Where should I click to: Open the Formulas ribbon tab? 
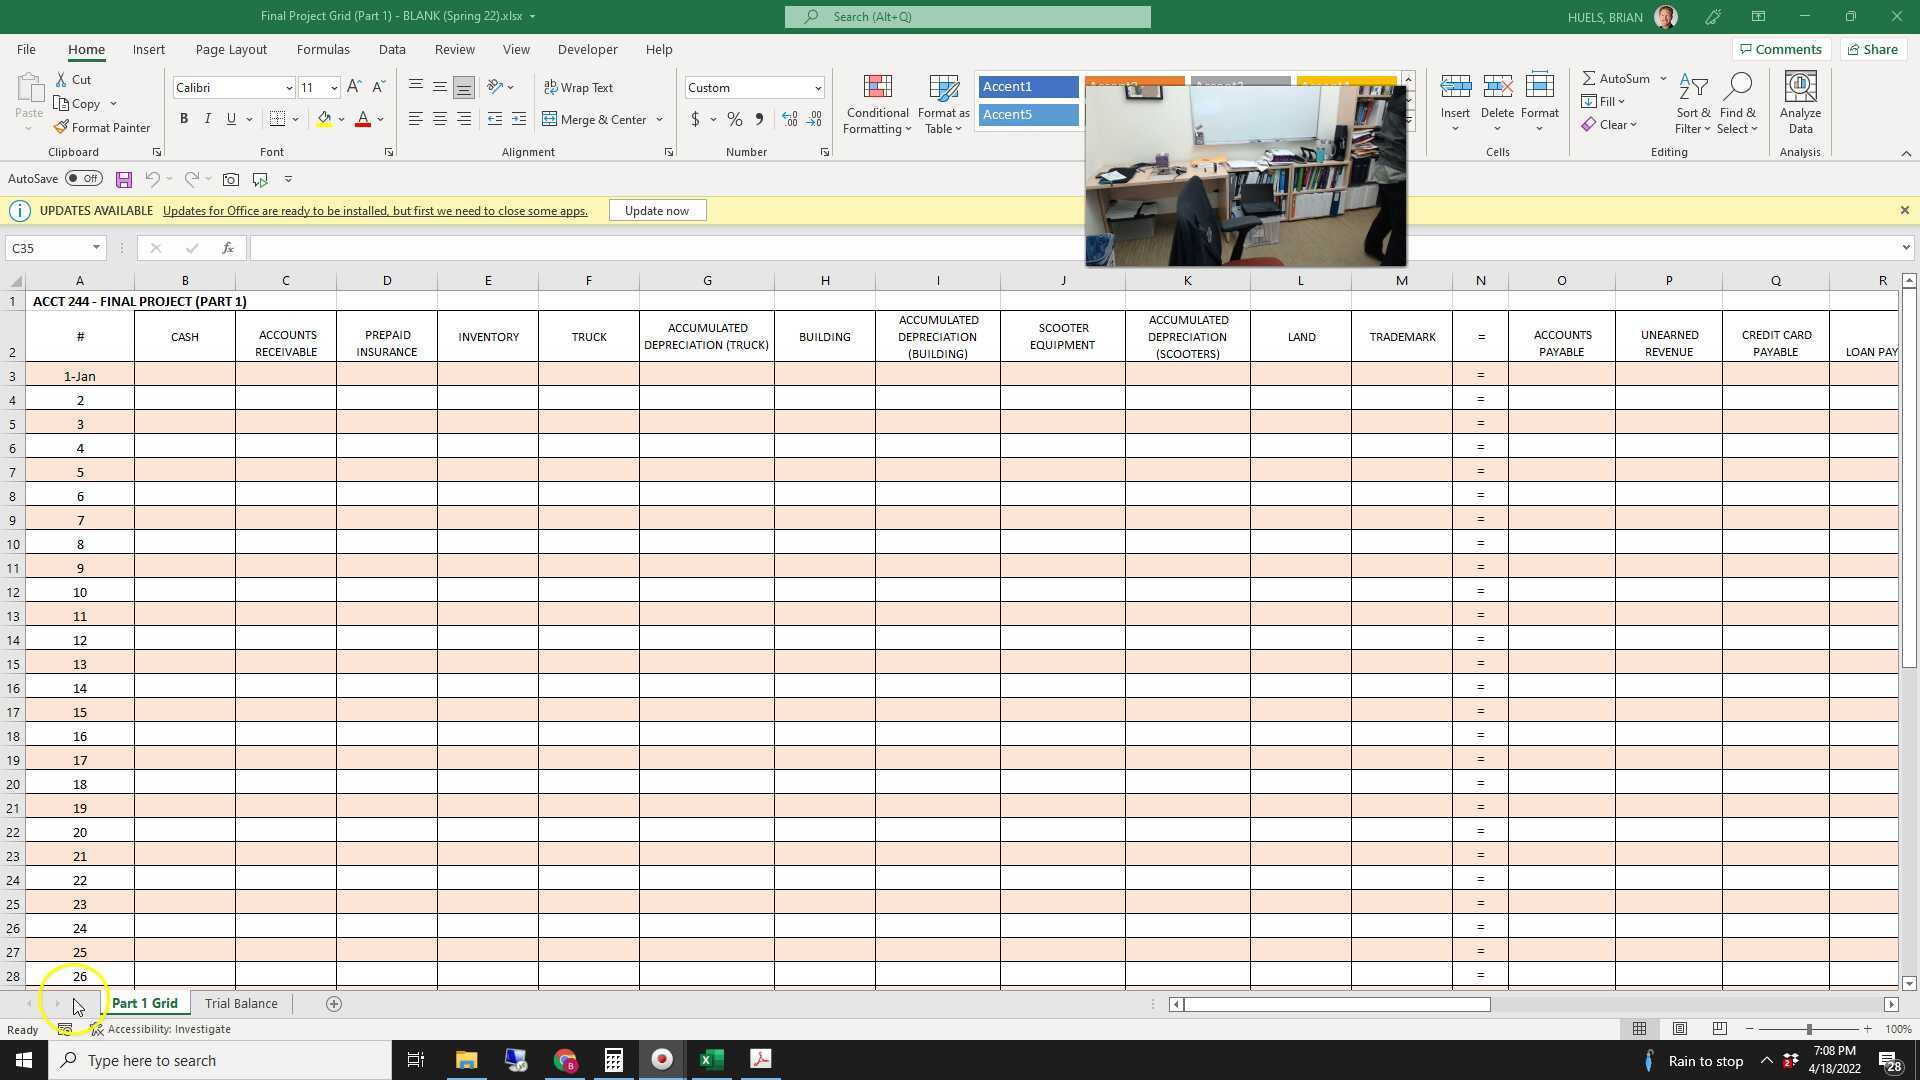[x=323, y=49]
